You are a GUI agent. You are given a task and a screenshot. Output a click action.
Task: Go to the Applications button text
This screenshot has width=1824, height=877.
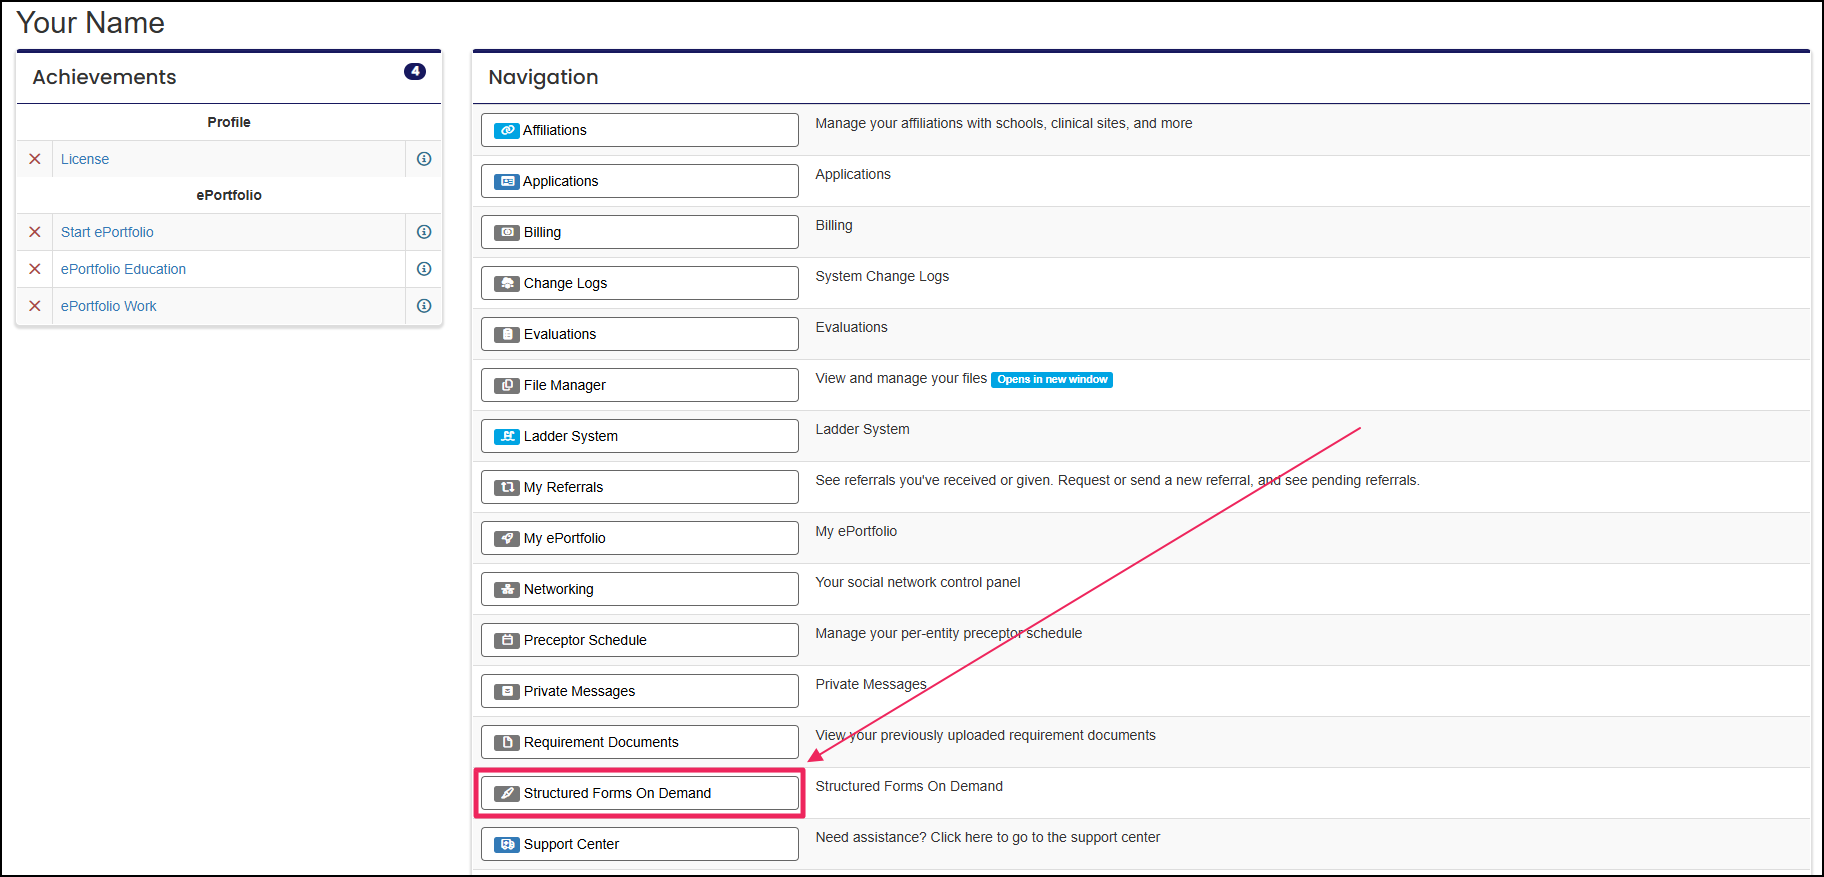(560, 181)
